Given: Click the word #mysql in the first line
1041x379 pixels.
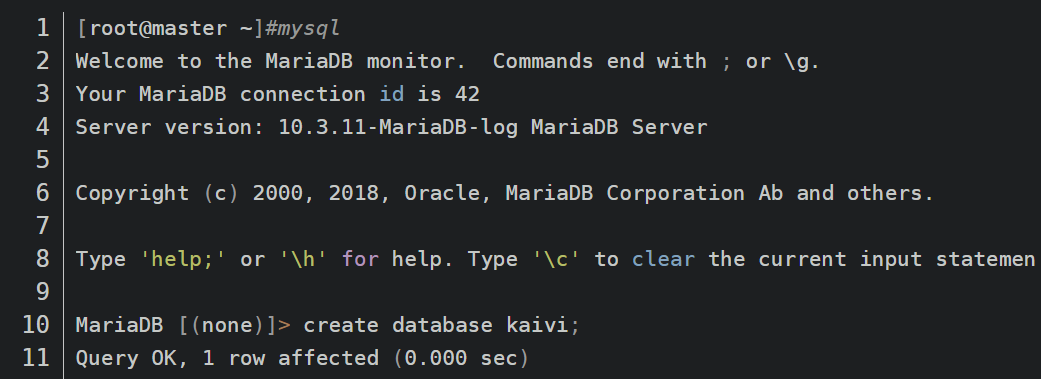Looking at the screenshot, I should coord(302,29).
